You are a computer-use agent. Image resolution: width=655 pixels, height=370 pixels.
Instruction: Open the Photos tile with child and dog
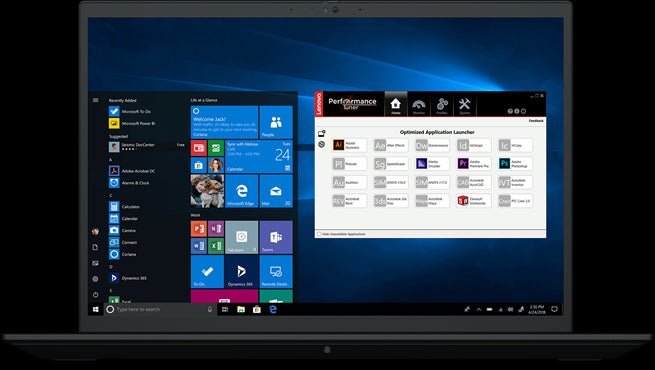207,191
